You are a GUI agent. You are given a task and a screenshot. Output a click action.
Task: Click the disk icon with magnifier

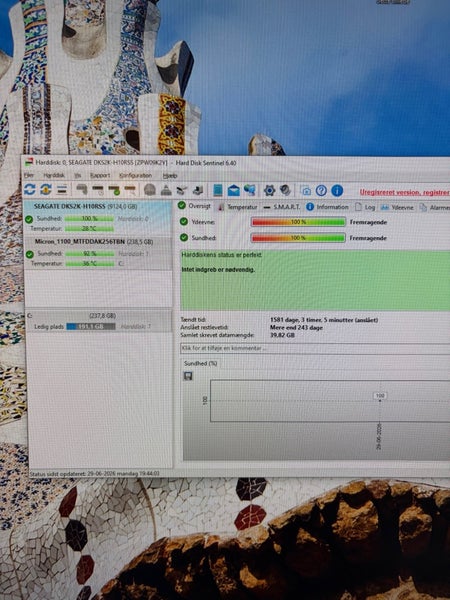coord(130,189)
